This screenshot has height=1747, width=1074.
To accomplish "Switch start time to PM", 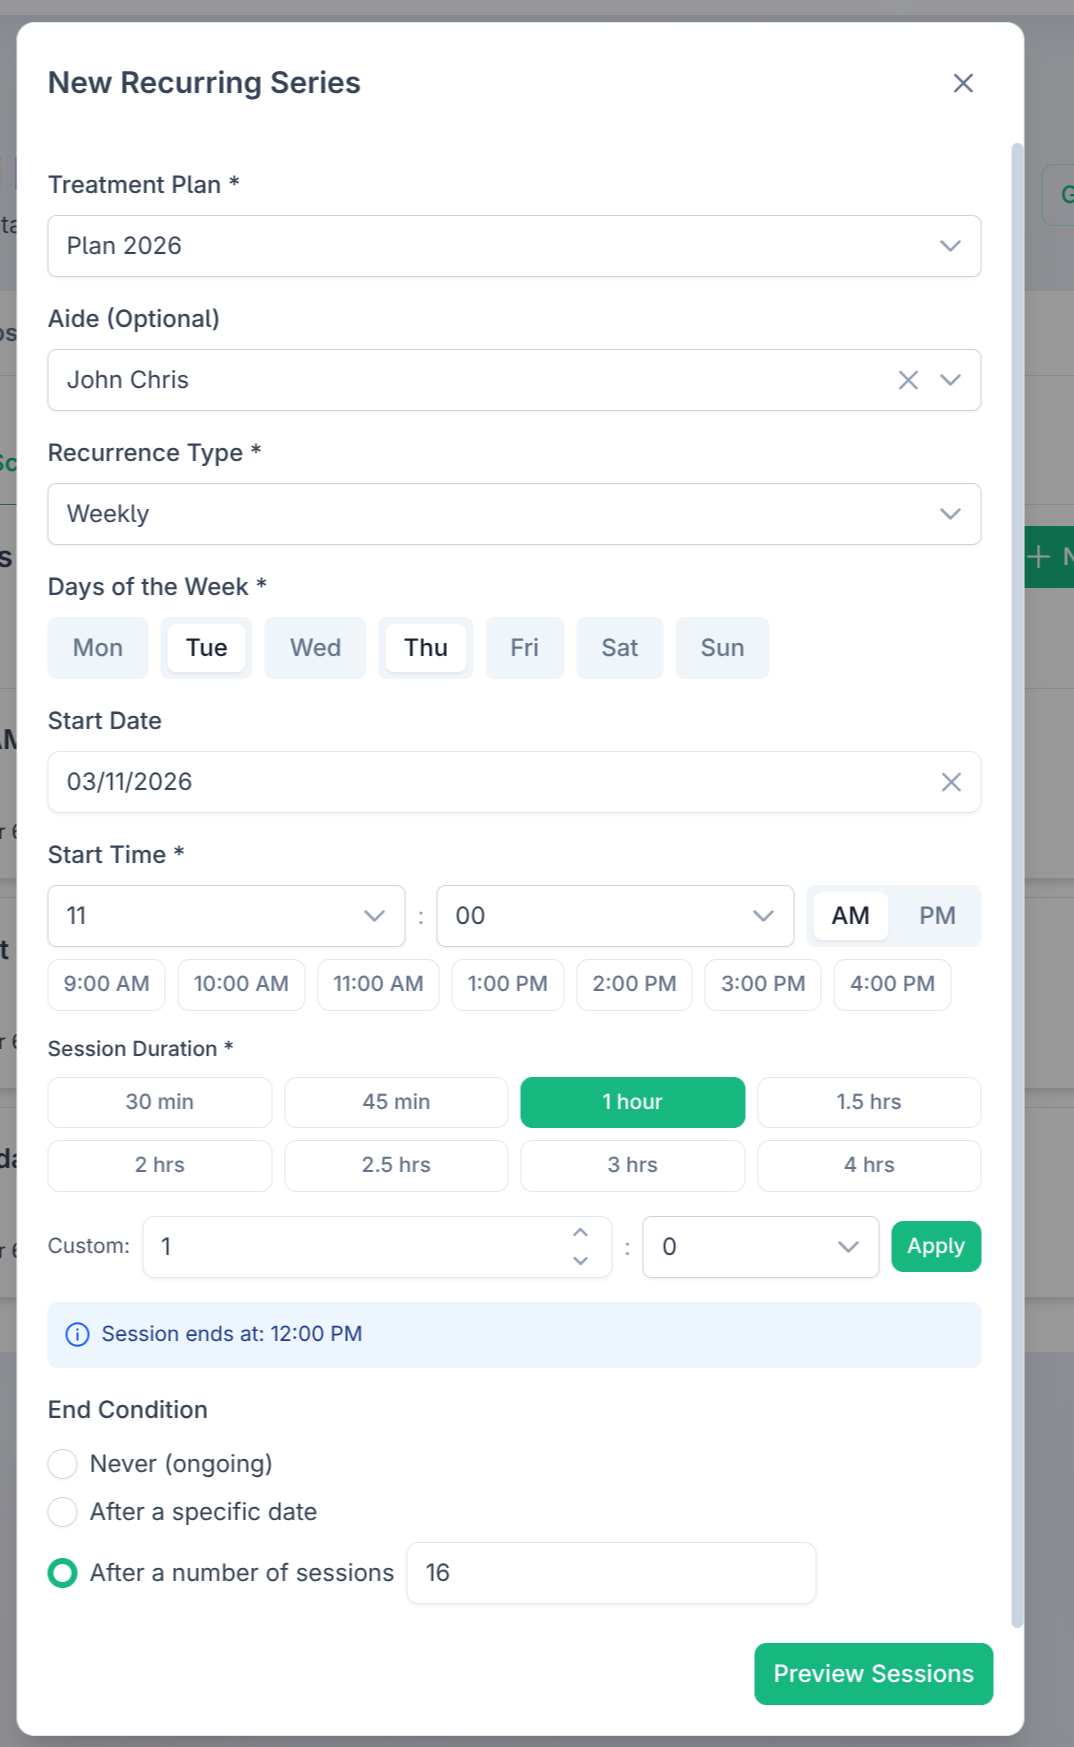I will 937,916.
